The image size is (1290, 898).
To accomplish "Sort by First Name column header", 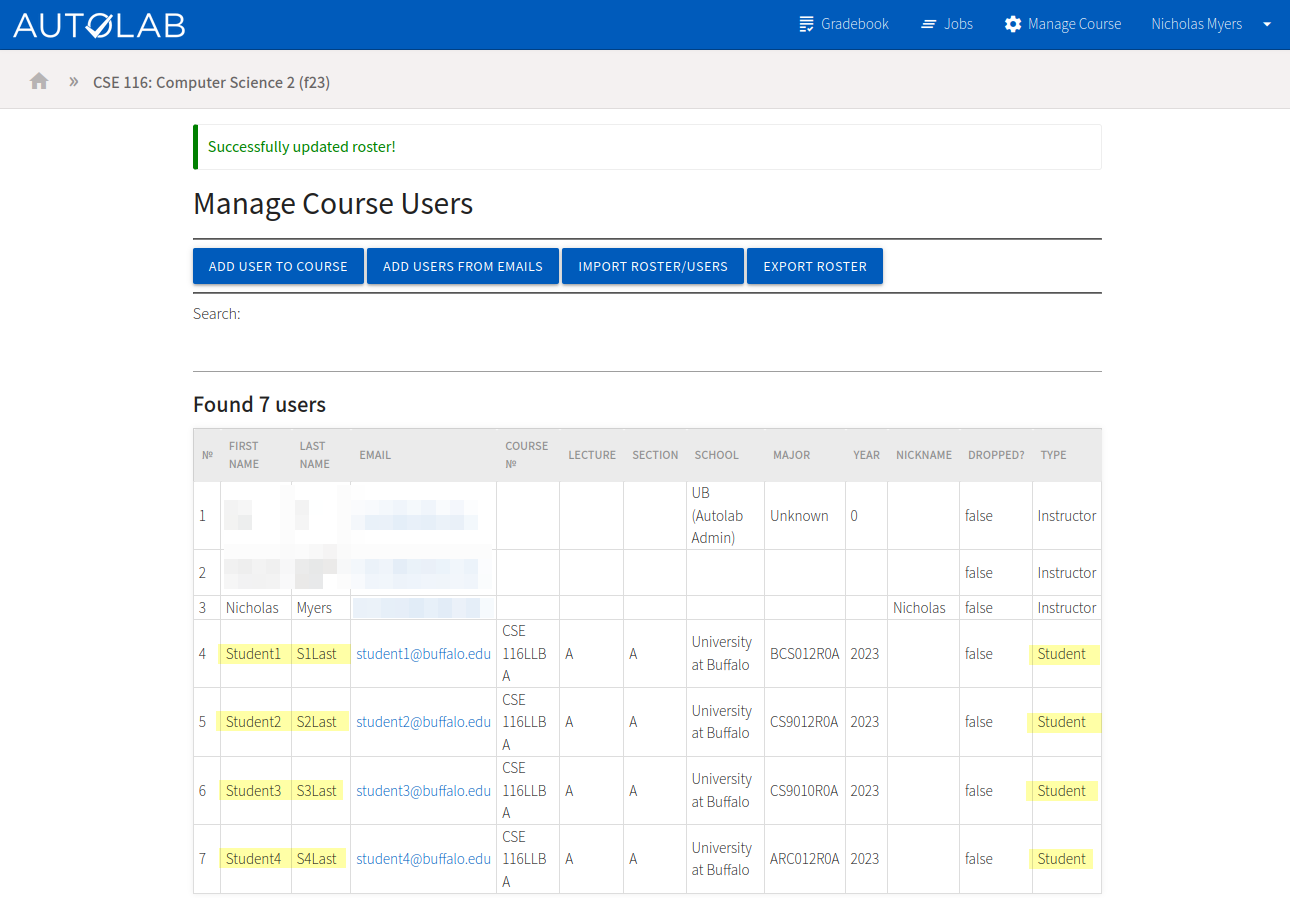I will pos(255,455).
